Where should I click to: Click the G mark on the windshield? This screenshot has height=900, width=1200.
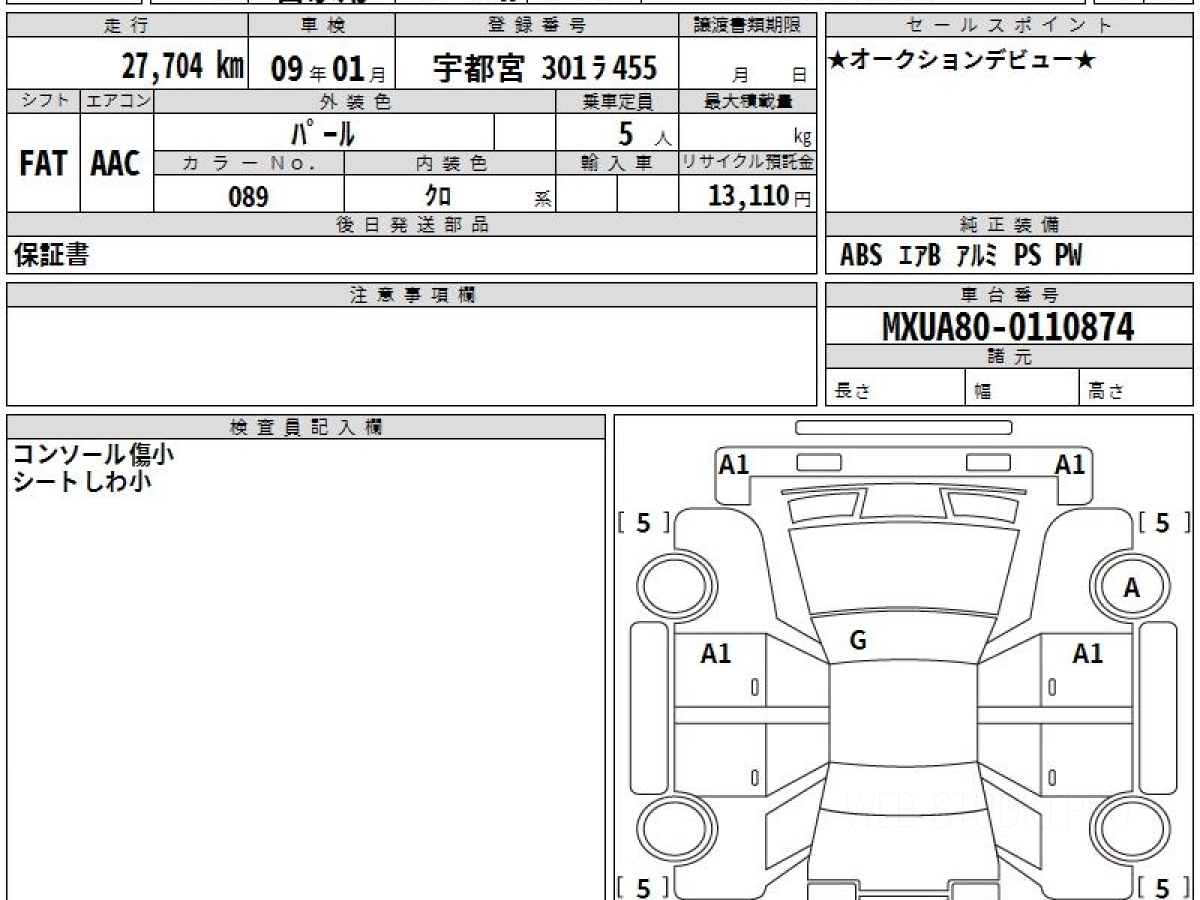coord(857,641)
